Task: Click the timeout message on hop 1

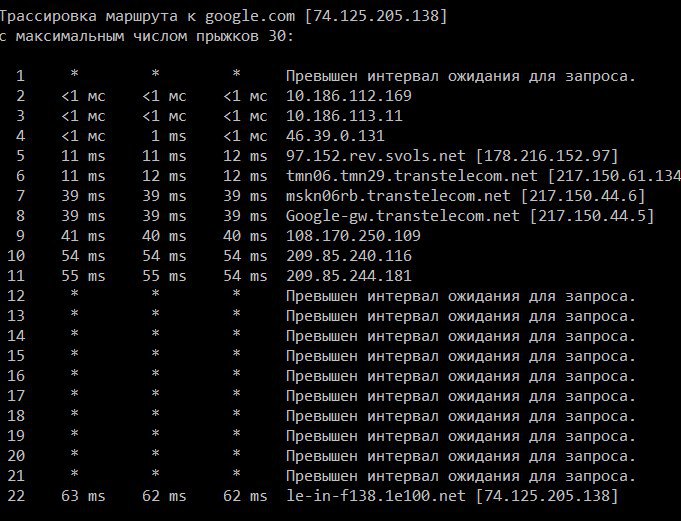Action: pos(461,76)
